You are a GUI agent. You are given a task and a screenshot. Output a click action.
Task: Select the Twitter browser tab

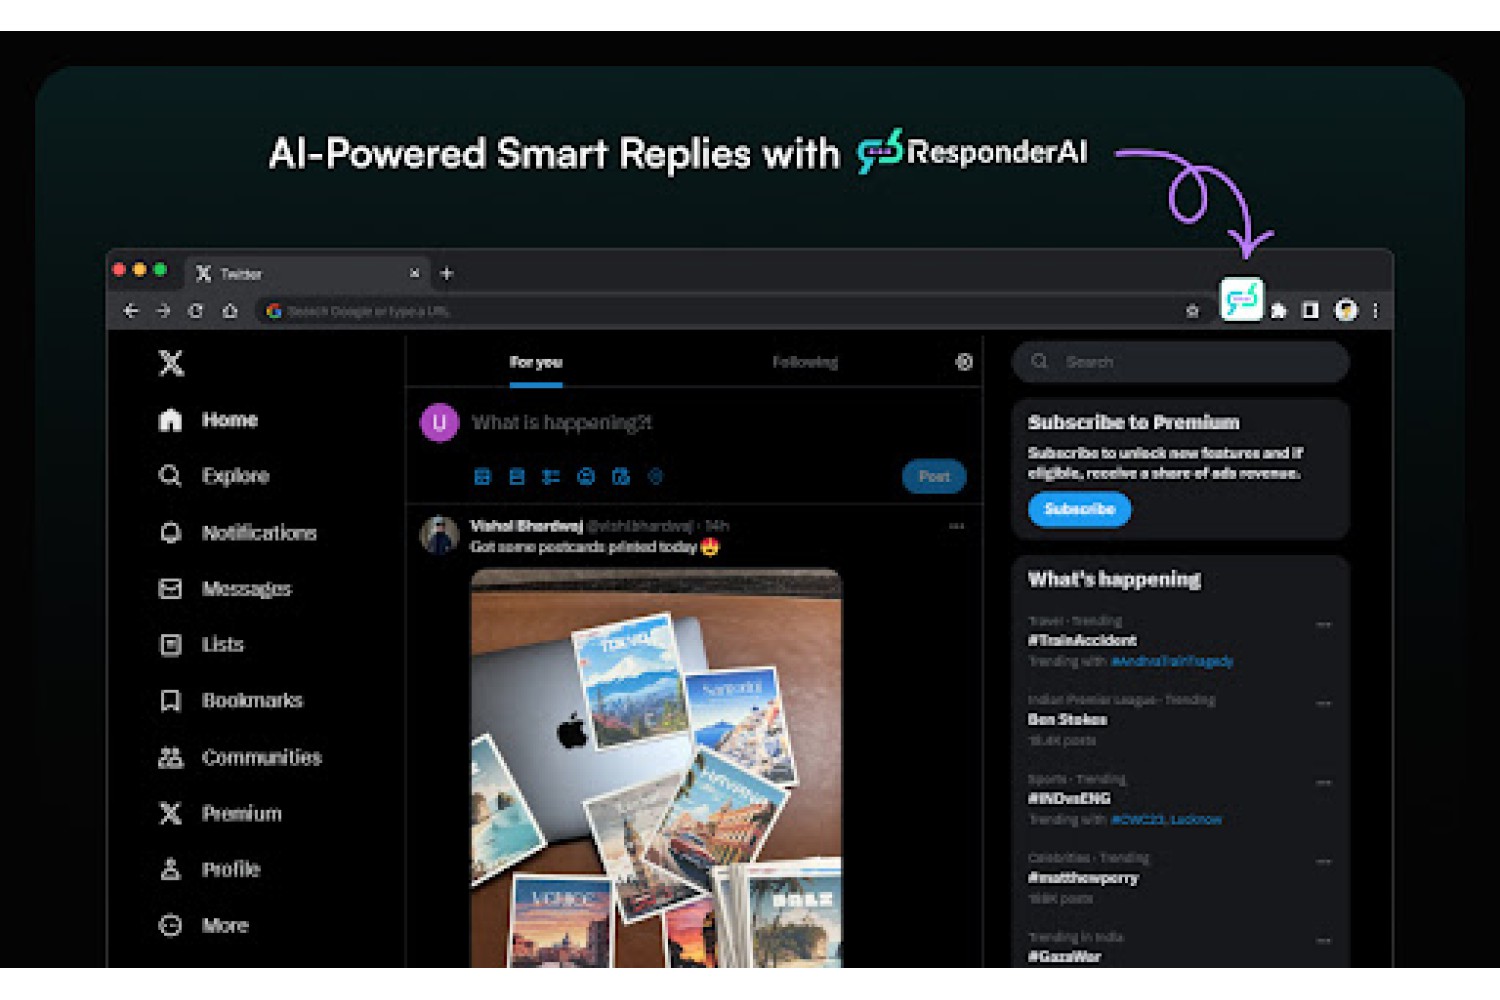[x=306, y=273]
